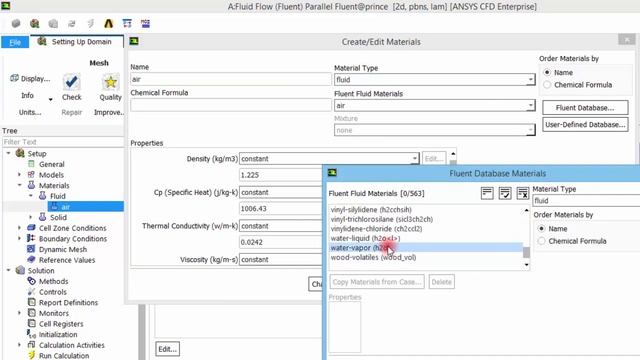Select all items icon in Fluent Database Materials
The width and height of the screenshot is (640, 360).
pyautogui.click(x=487, y=193)
